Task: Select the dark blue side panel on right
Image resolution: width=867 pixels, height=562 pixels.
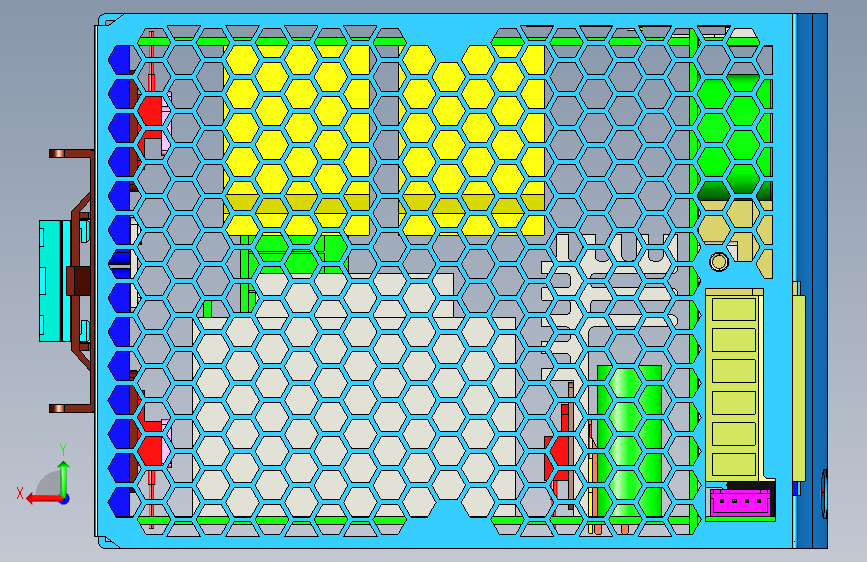Action: (812, 281)
